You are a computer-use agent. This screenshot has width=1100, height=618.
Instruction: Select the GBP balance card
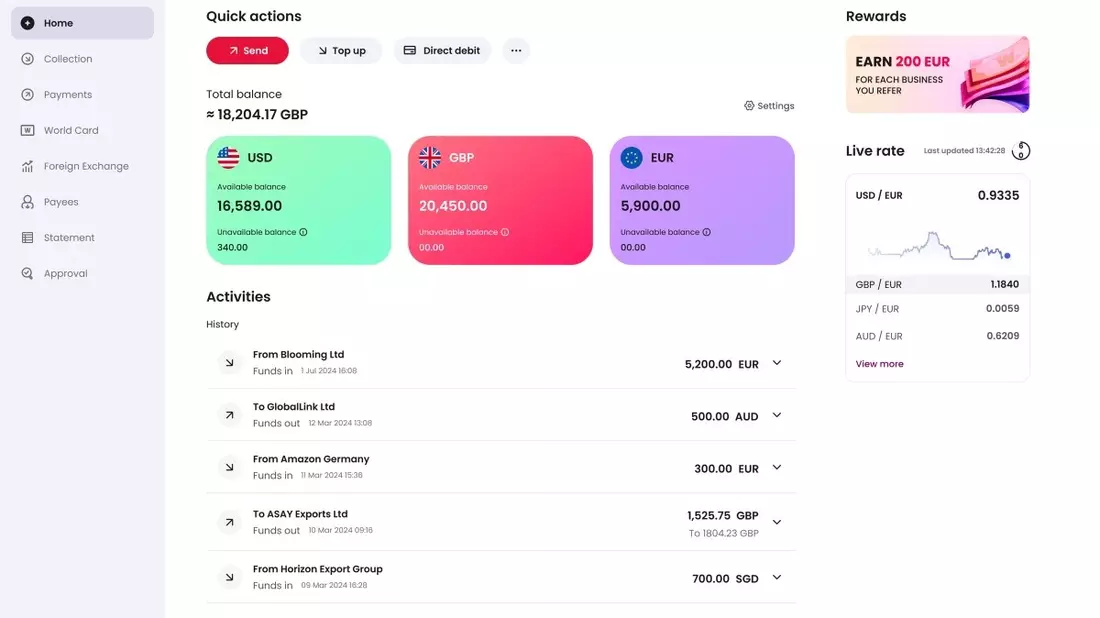500,201
